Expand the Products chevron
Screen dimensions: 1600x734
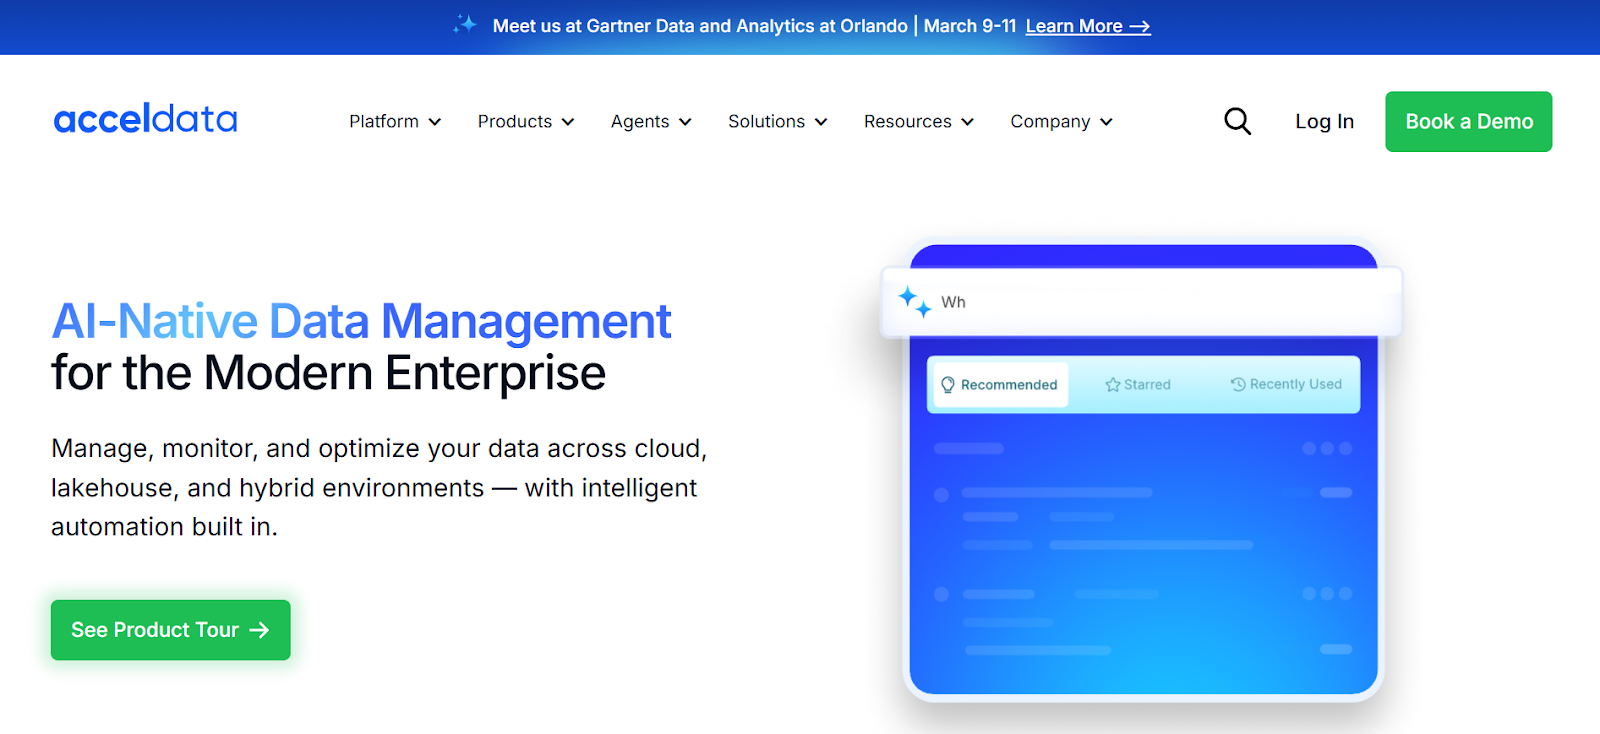[x=568, y=122]
